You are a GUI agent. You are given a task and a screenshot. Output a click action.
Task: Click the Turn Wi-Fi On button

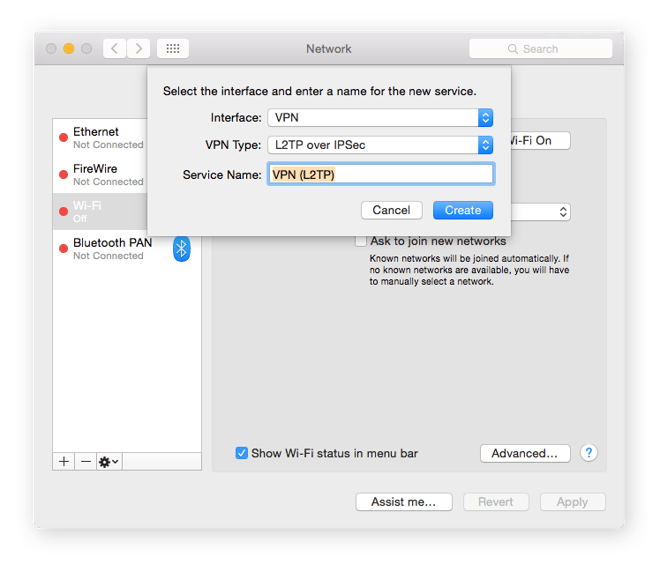point(540,141)
